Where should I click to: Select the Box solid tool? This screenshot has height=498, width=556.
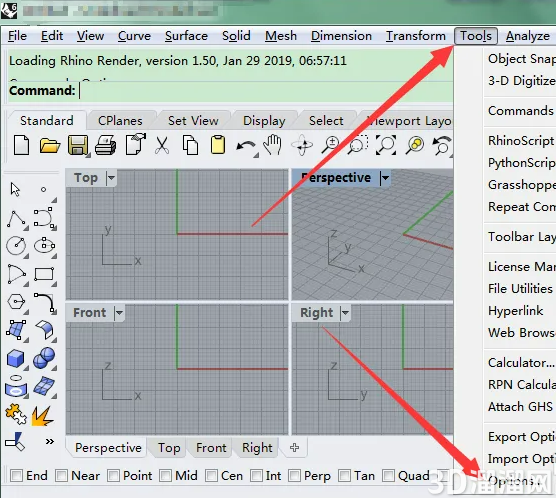coord(16,358)
